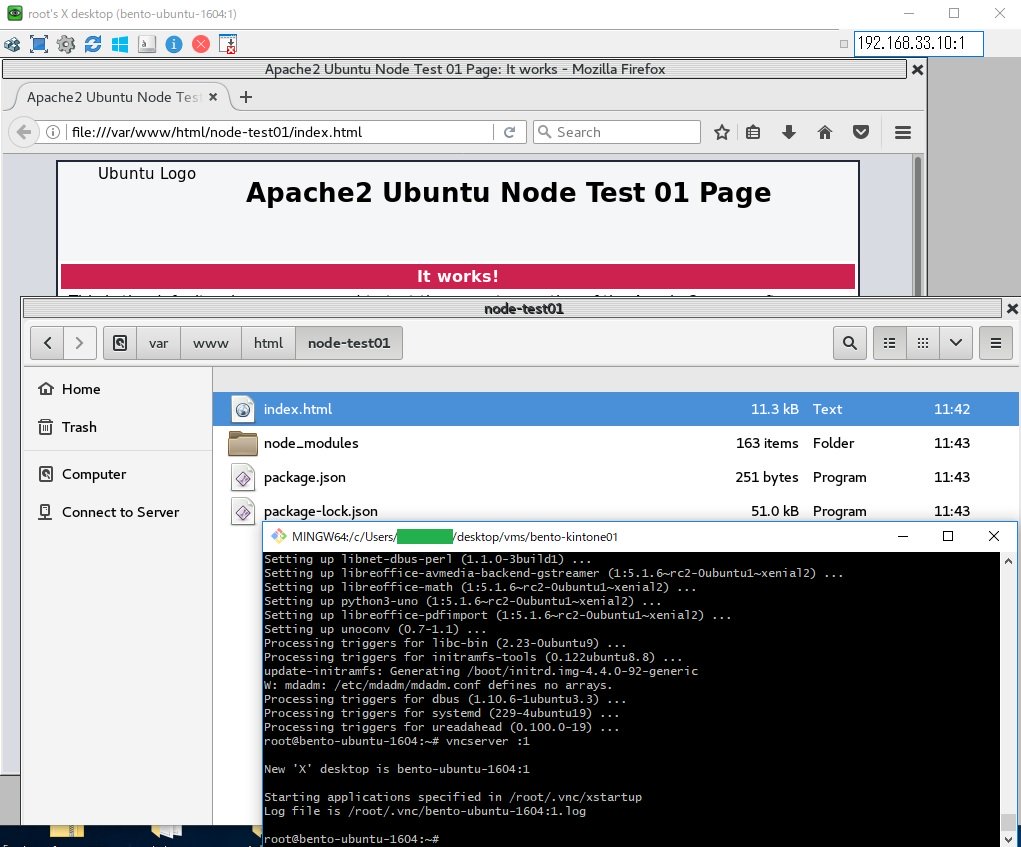The width and height of the screenshot is (1021, 847).
Task: Click the Ubuntu Logo placeholder text
Action: click(x=147, y=173)
